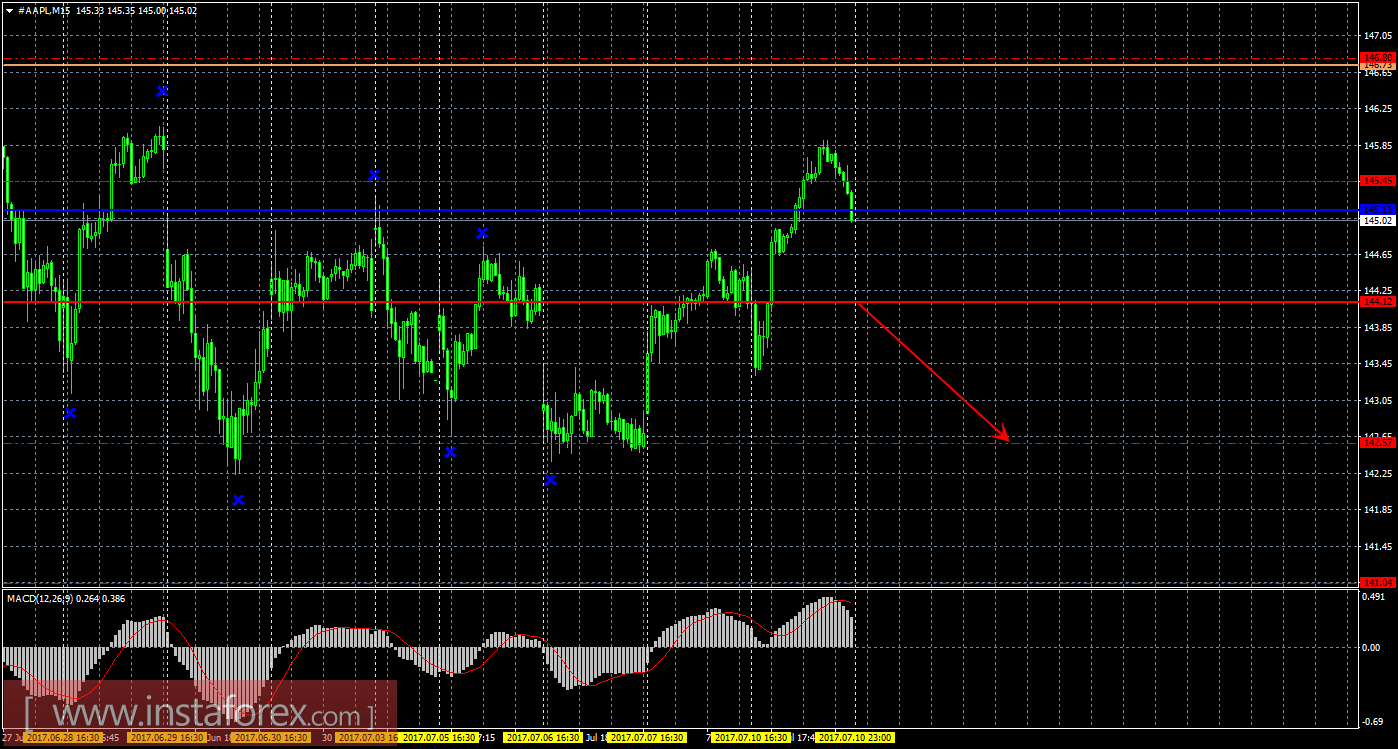Click the #AAPL,M15 chart title text
1398x749 pixels.
43,10
